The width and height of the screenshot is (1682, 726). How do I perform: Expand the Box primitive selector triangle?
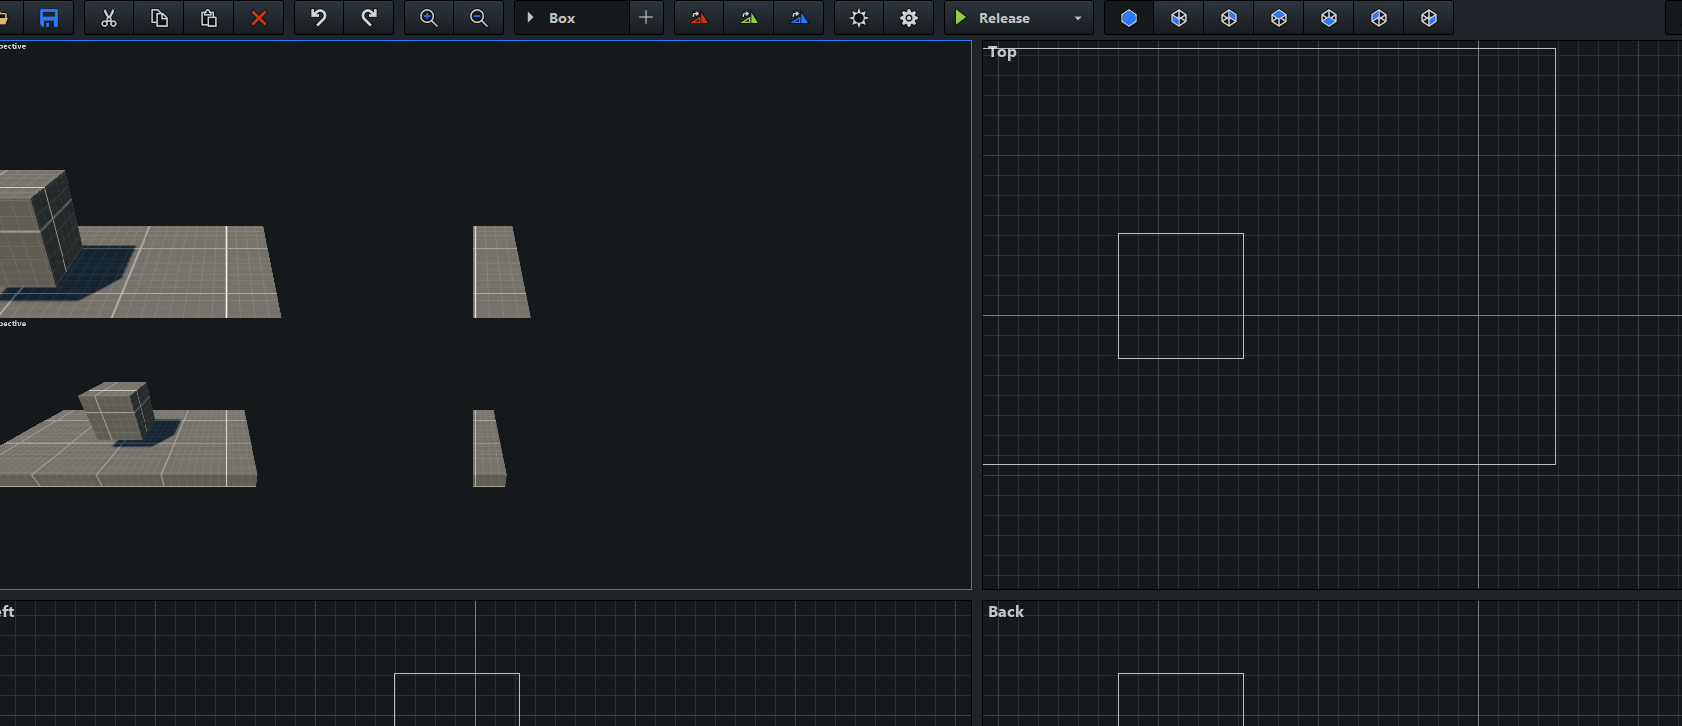[x=530, y=18]
